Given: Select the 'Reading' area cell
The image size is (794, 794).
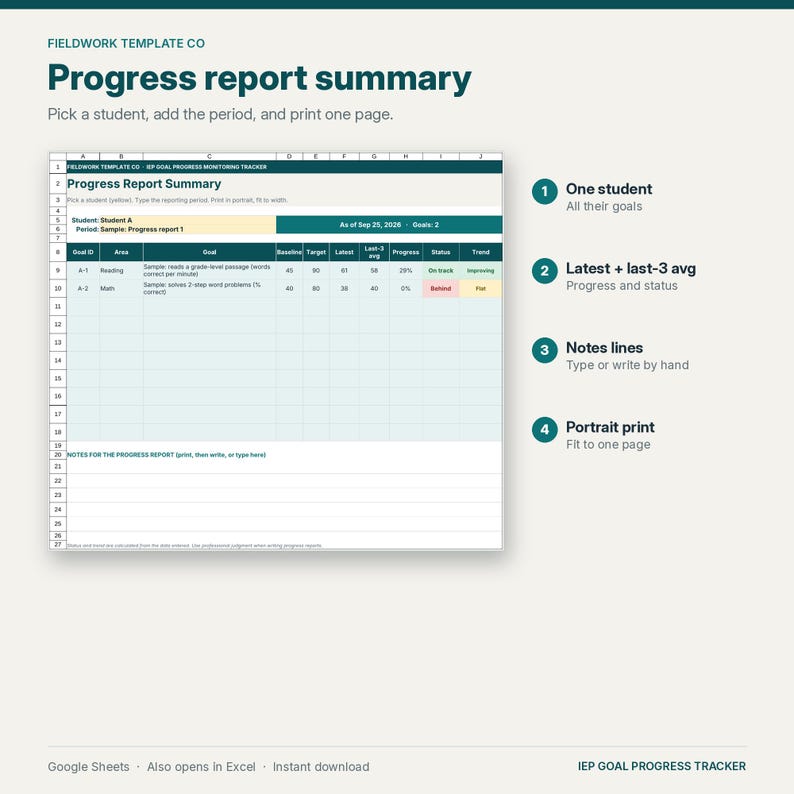Looking at the screenshot, I should click(122, 270).
